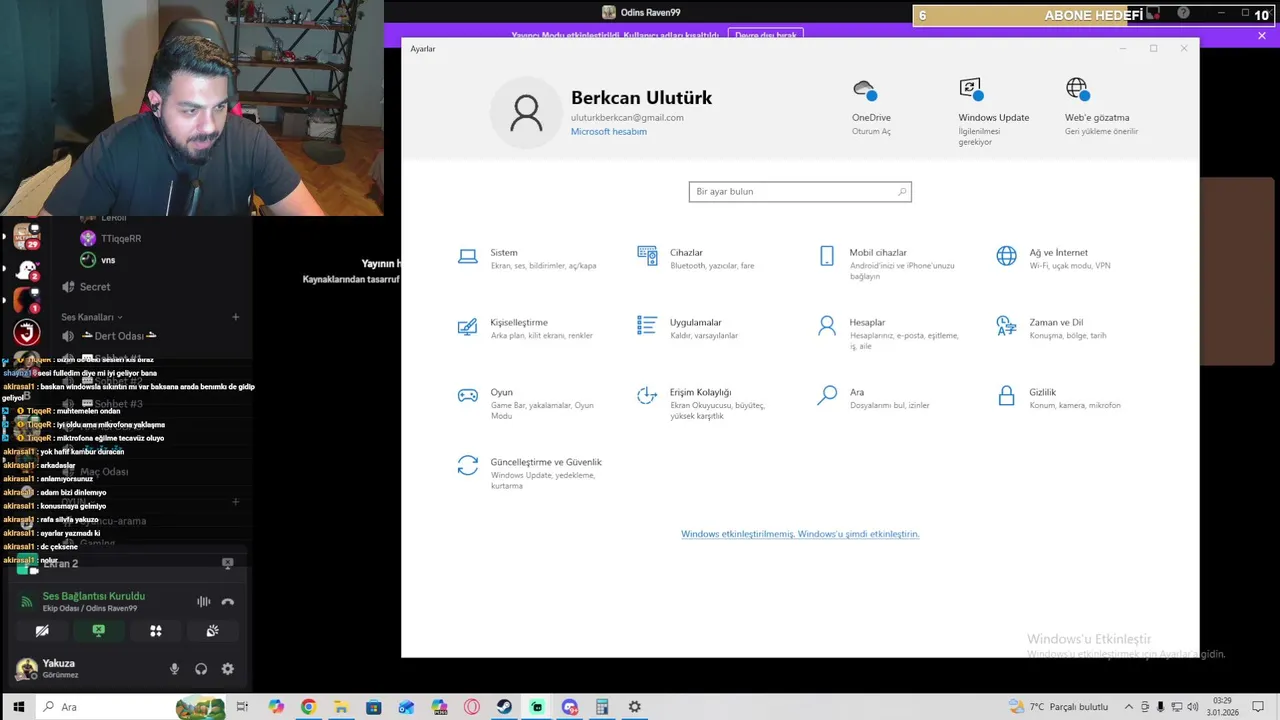Toggle Discord microphone mute
This screenshot has height=720, width=1280.
pyautogui.click(x=174, y=669)
